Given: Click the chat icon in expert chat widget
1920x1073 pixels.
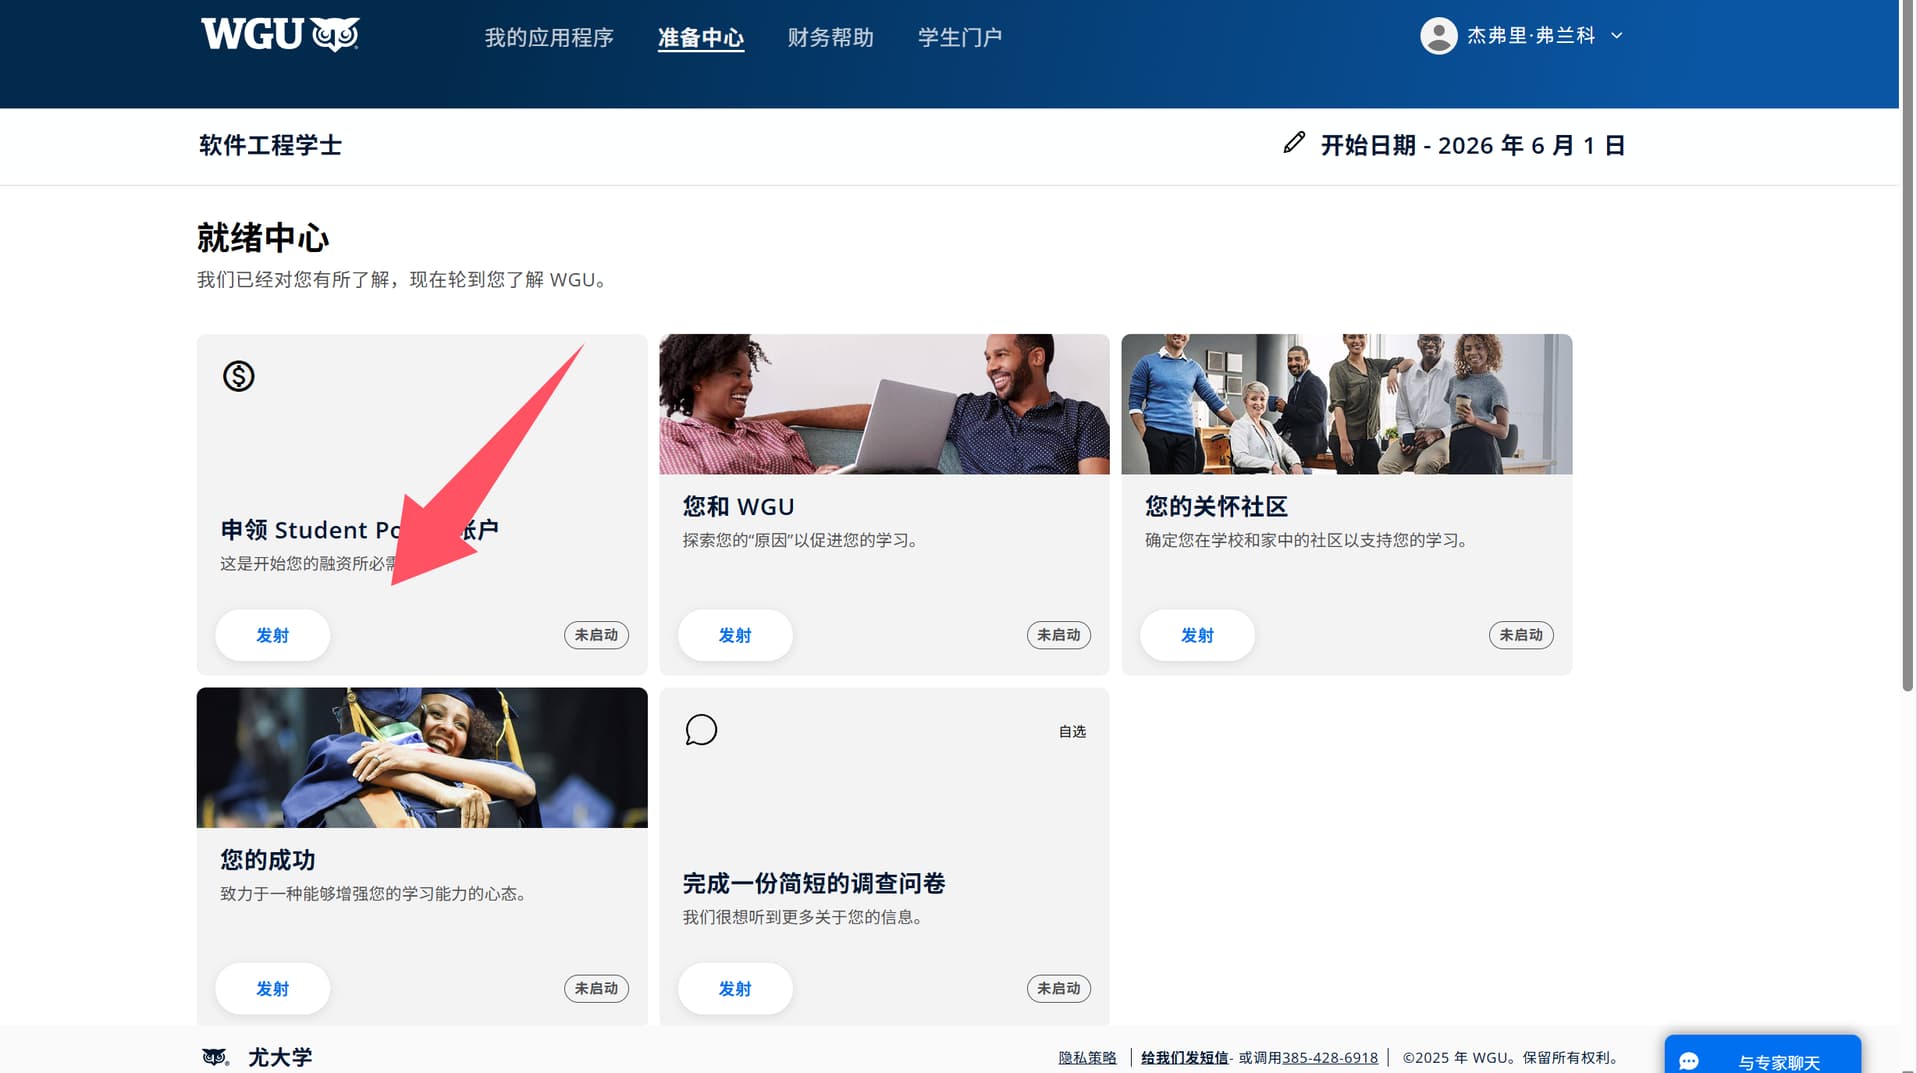Looking at the screenshot, I should pos(1689,1060).
